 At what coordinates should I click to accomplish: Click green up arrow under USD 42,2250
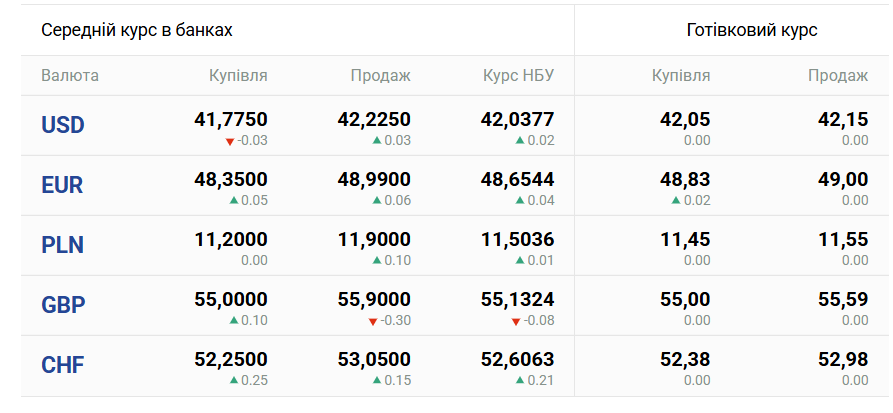click(x=377, y=140)
